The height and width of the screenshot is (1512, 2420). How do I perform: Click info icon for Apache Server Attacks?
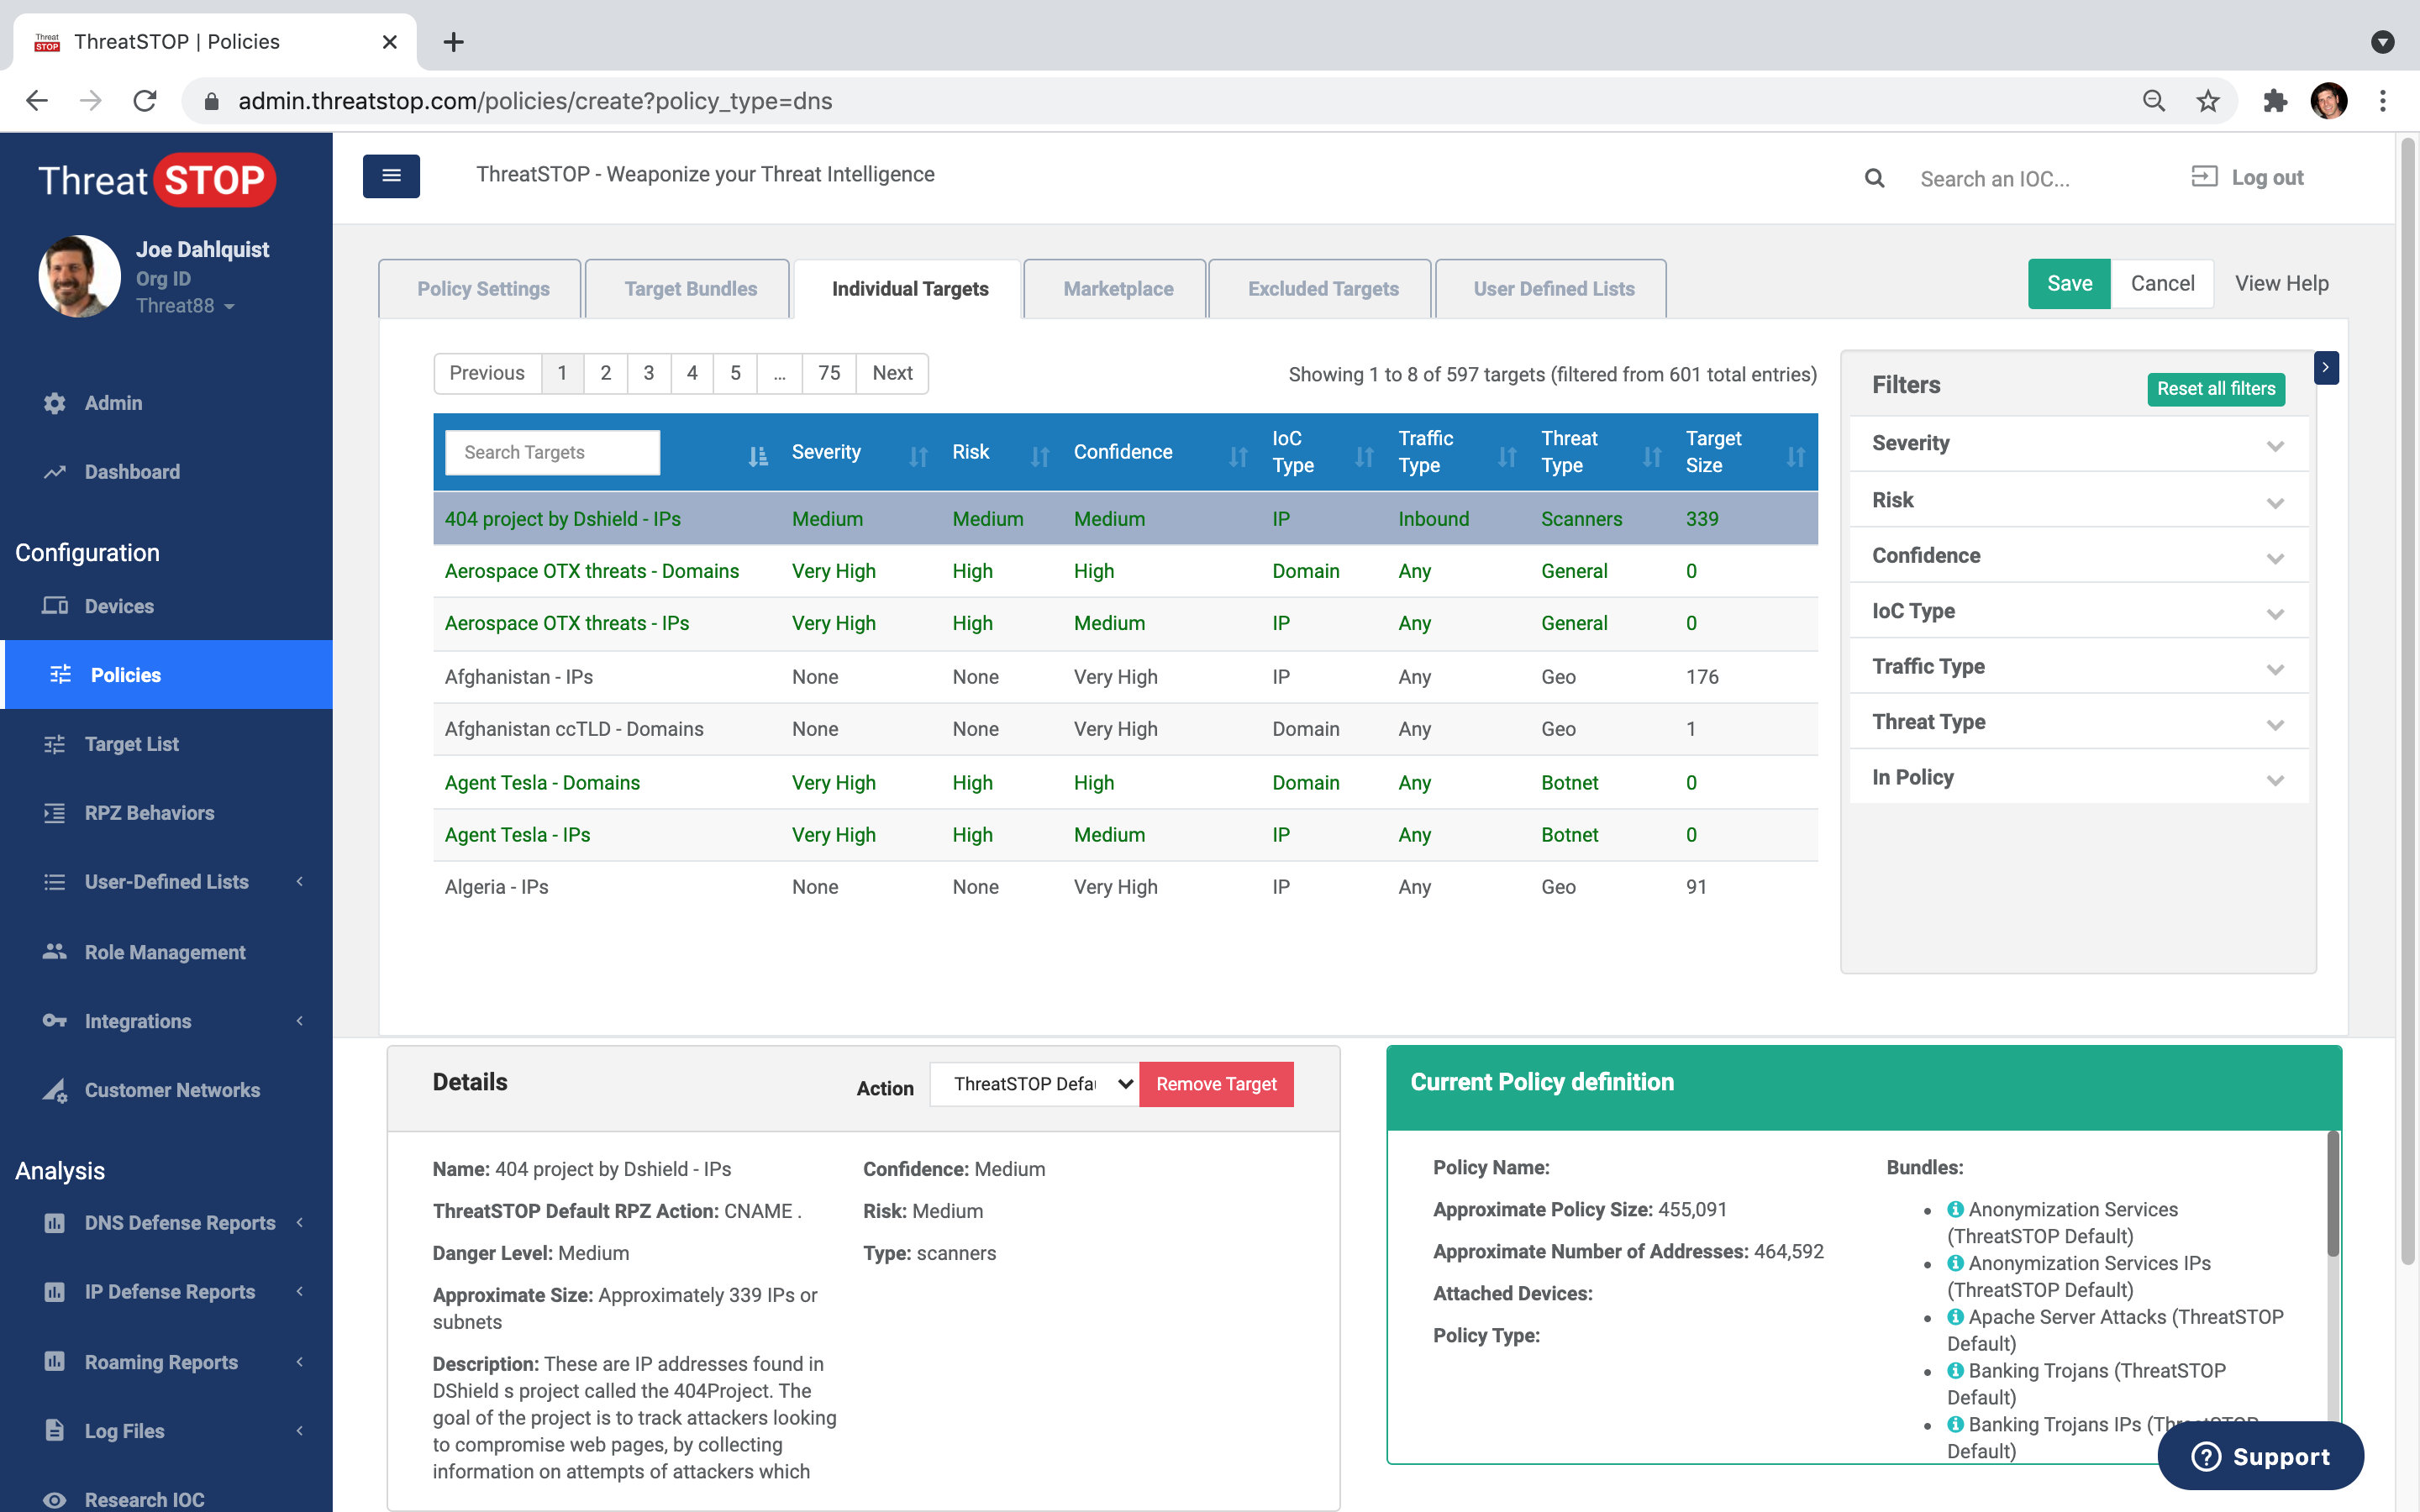point(1955,1317)
